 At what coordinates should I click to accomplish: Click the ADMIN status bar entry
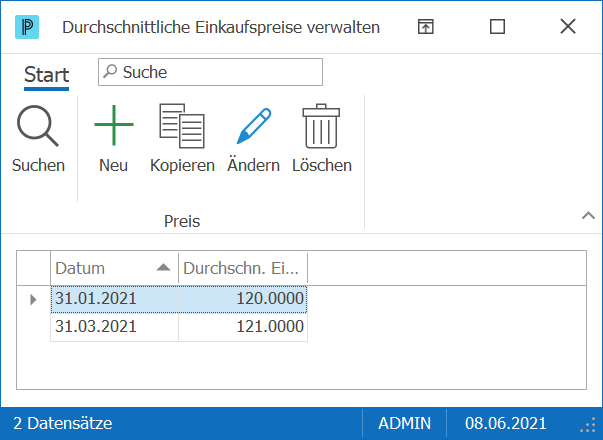point(405,423)
